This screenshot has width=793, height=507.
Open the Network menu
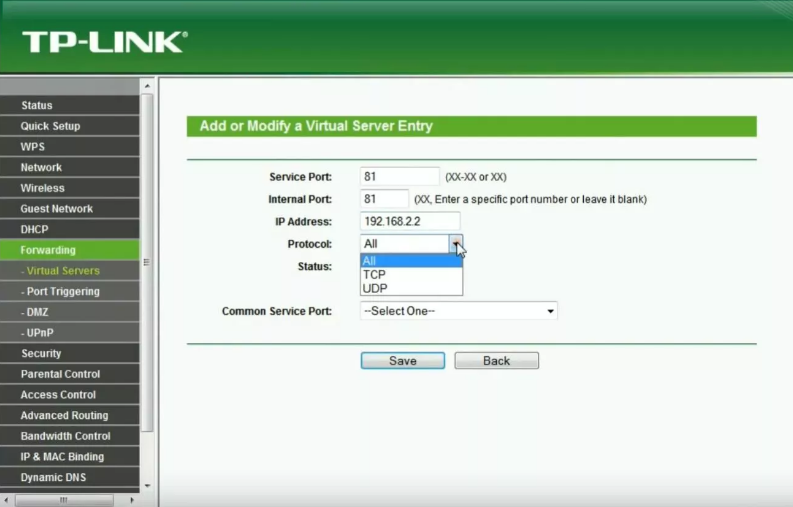click(70, 167)
